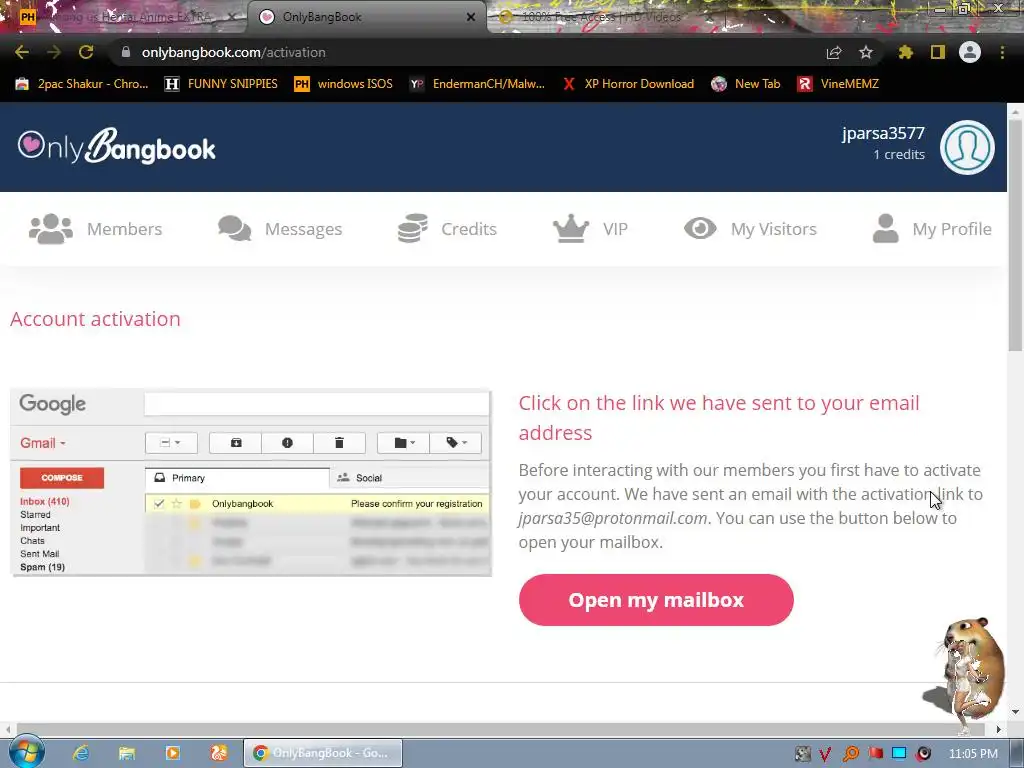This screenshot has width=1024, height=768.
Task: Open Windows Explorer folder on taskbar
Action: tap(127, 753)
